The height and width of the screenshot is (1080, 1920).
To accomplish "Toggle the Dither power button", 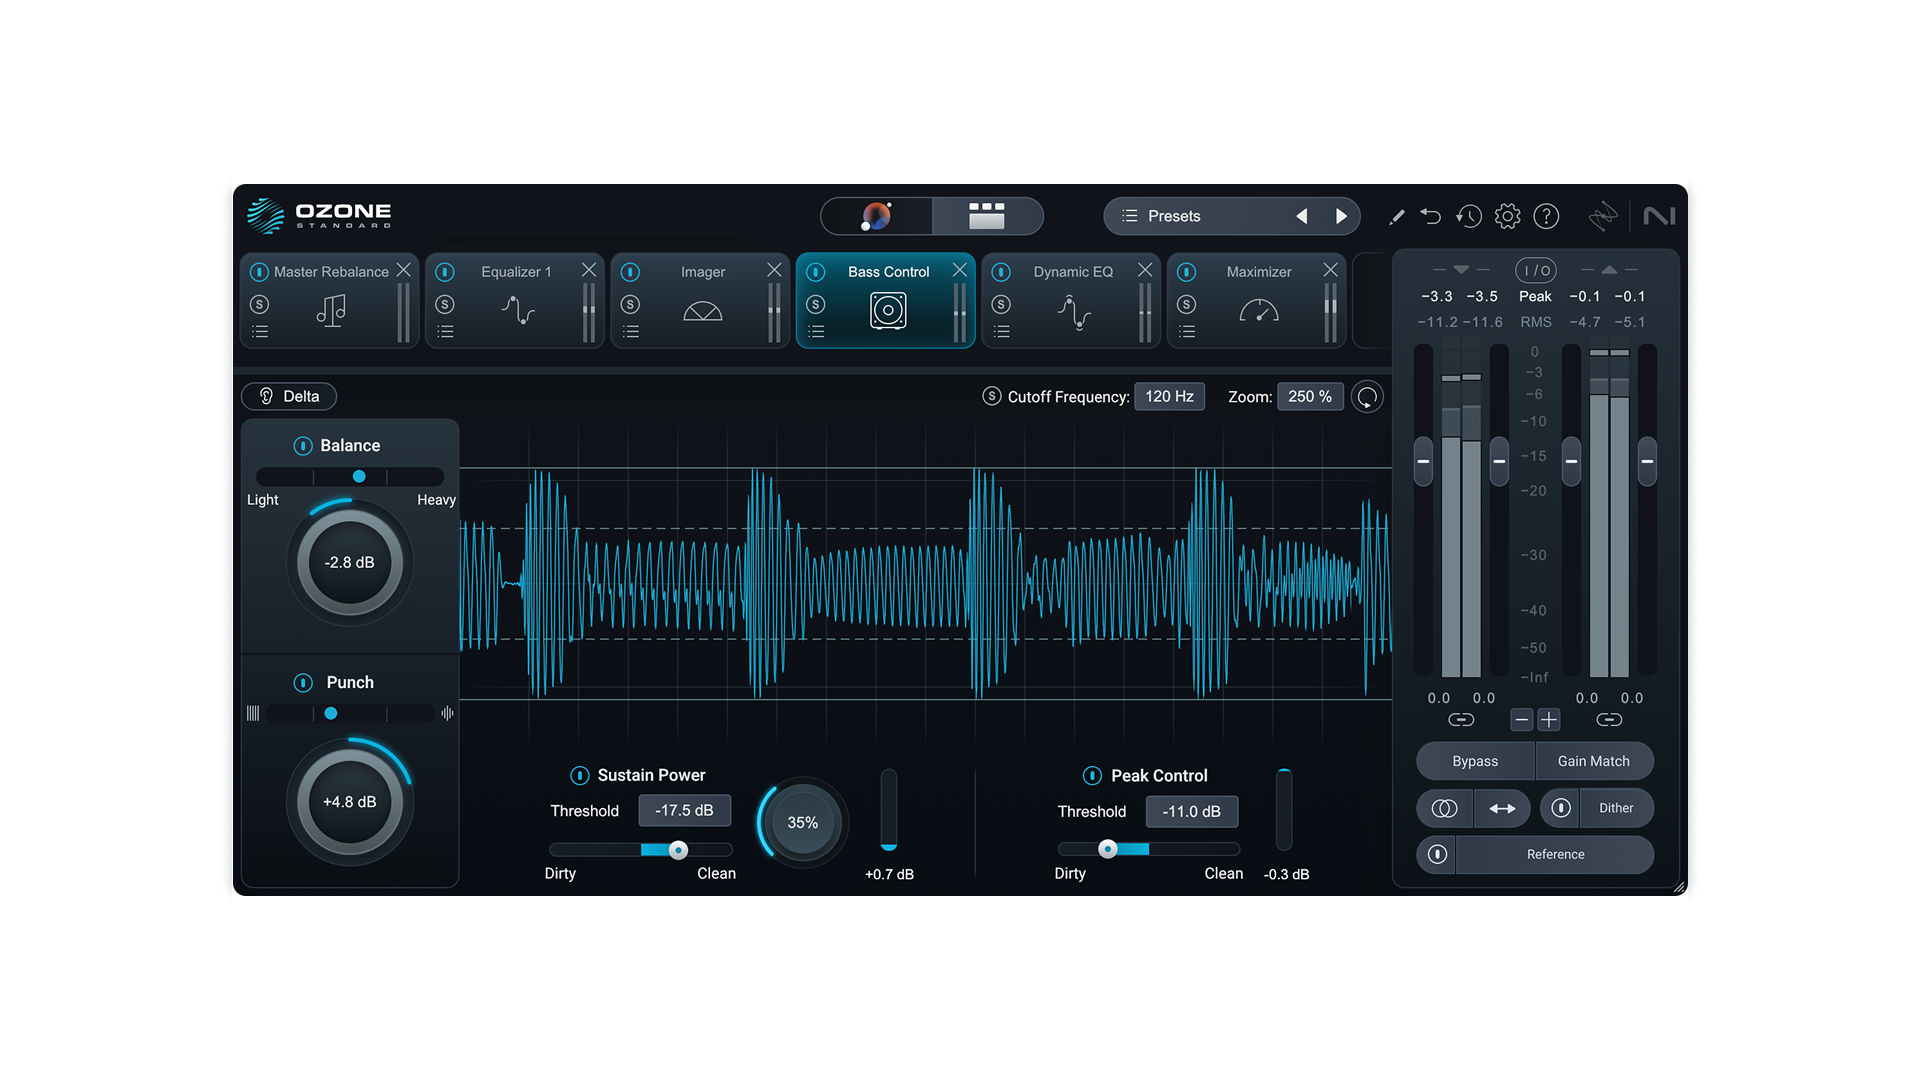I will tap(1560, 808).
